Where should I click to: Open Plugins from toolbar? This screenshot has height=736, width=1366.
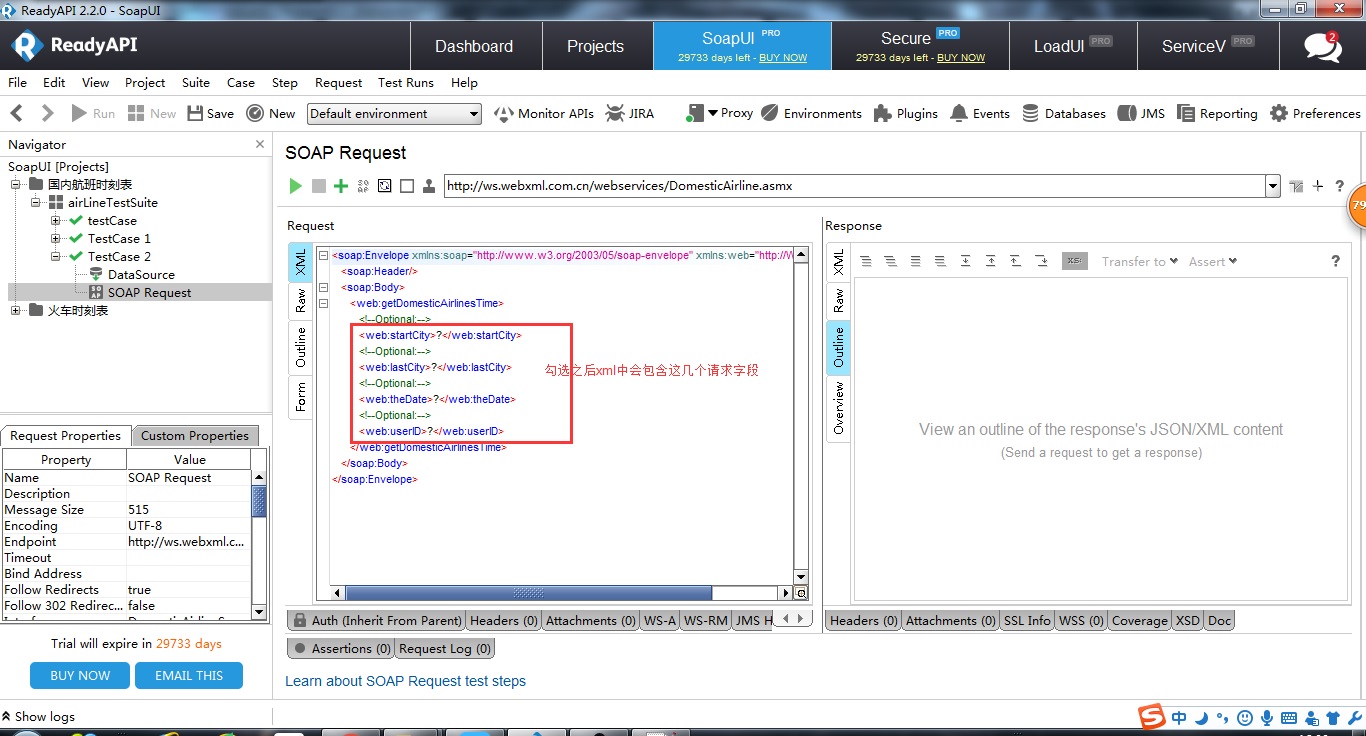[x=905, y=113]
